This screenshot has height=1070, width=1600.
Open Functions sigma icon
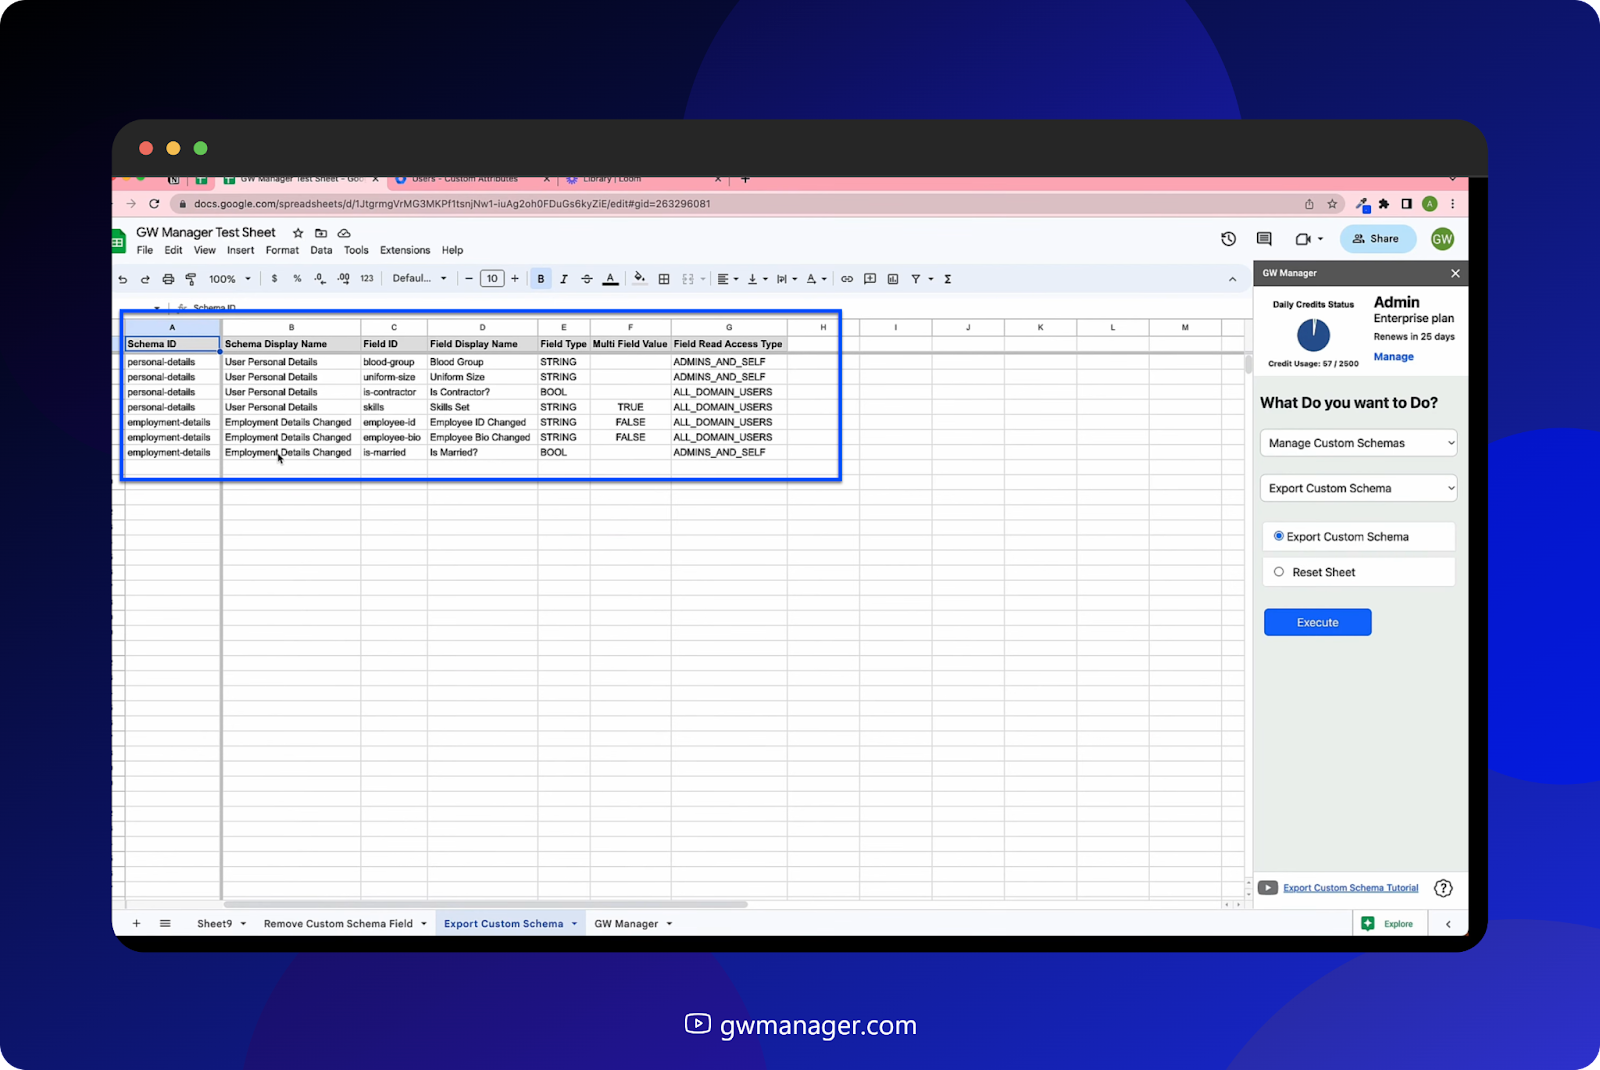click(948, 279)
